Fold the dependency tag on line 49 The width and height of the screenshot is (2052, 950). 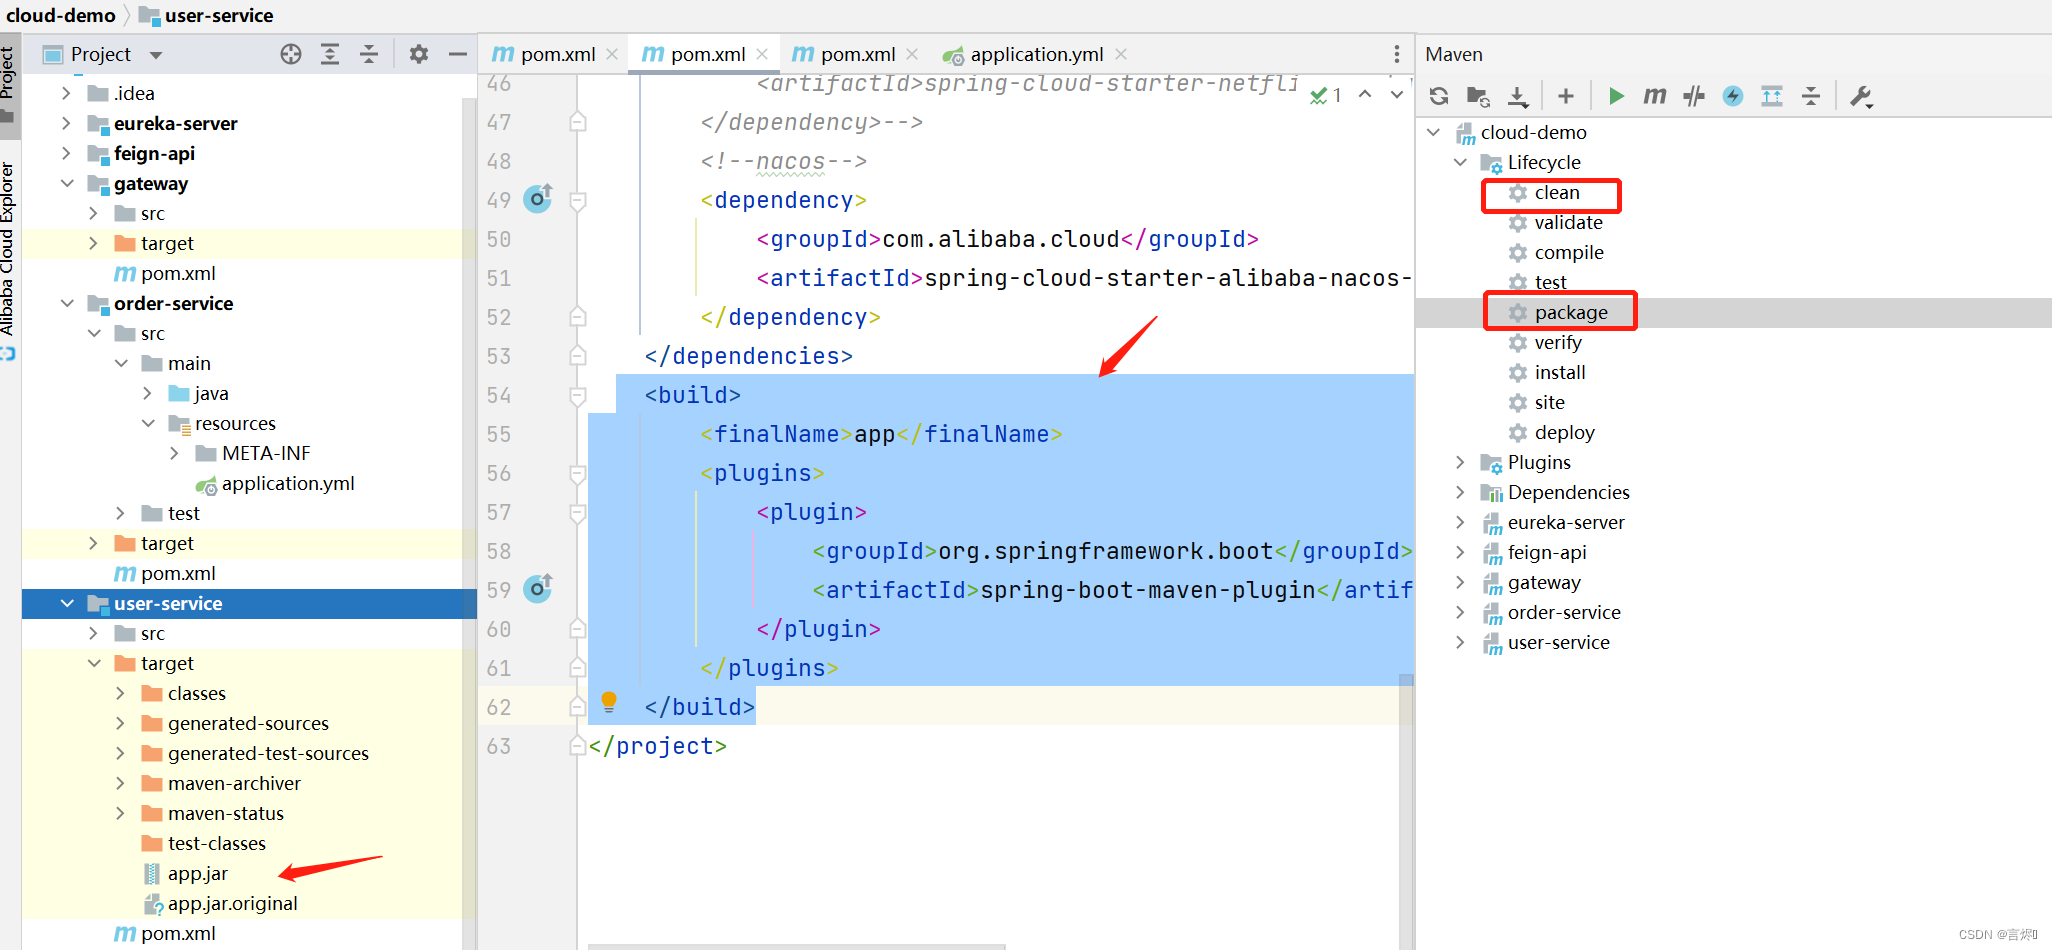tap(577, 200)
